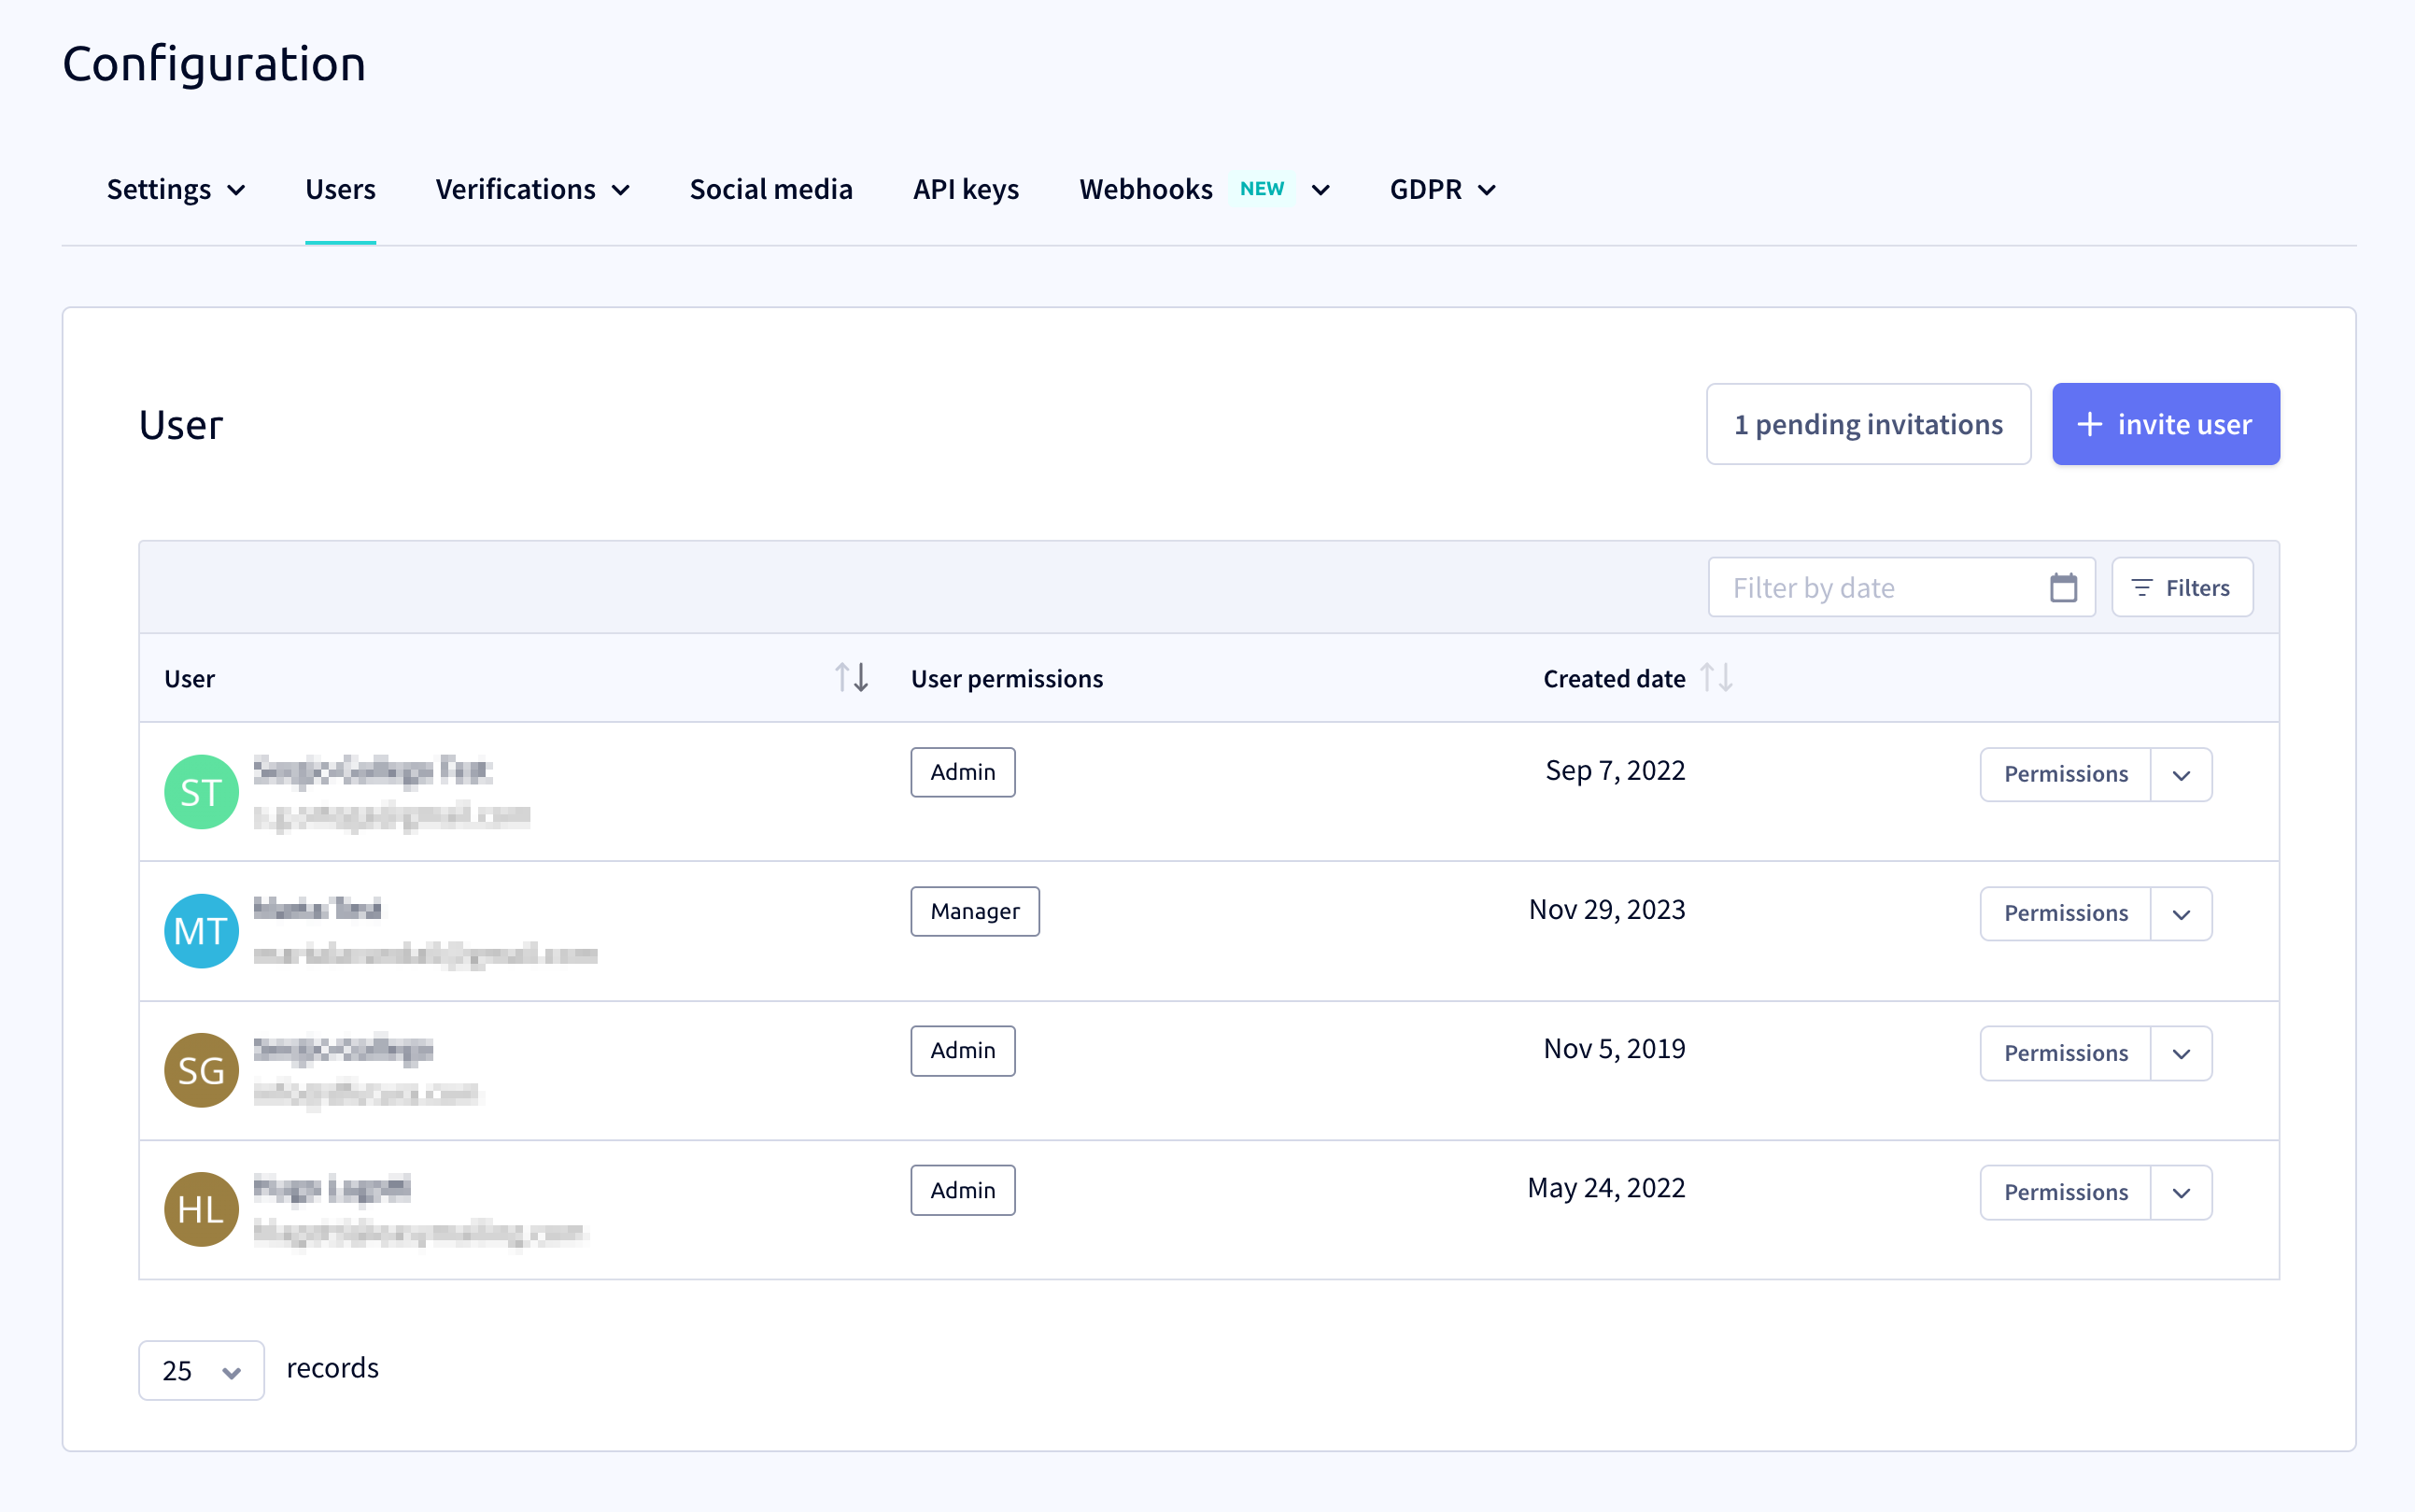Click the MT user avatar

[x=201, y=931]
